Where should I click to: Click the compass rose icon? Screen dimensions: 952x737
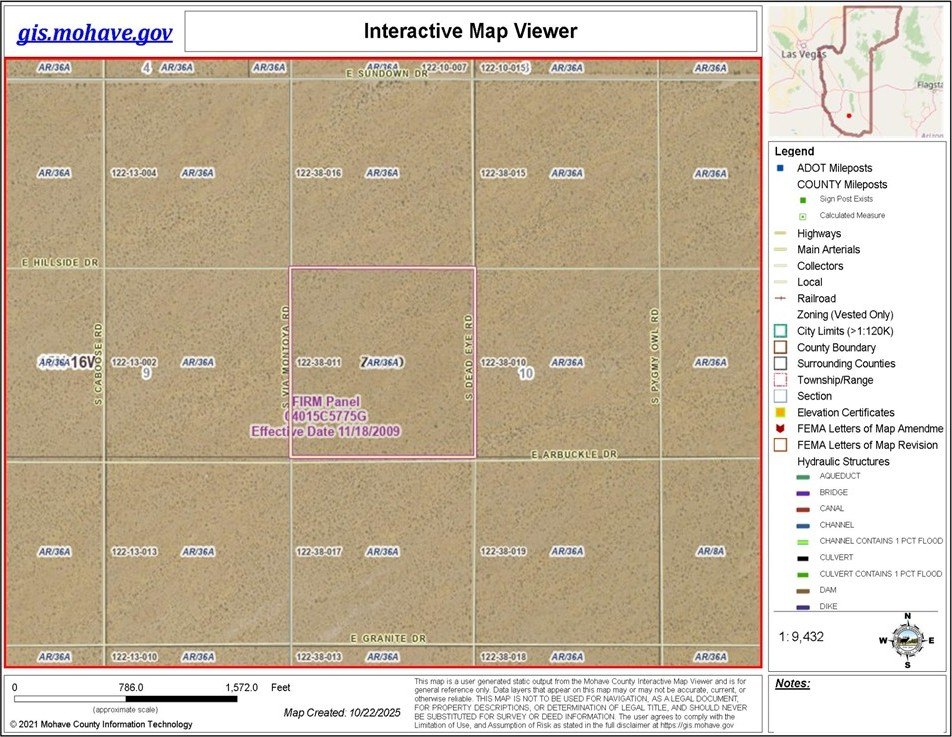pyautogui.click(x=906, y=637)
